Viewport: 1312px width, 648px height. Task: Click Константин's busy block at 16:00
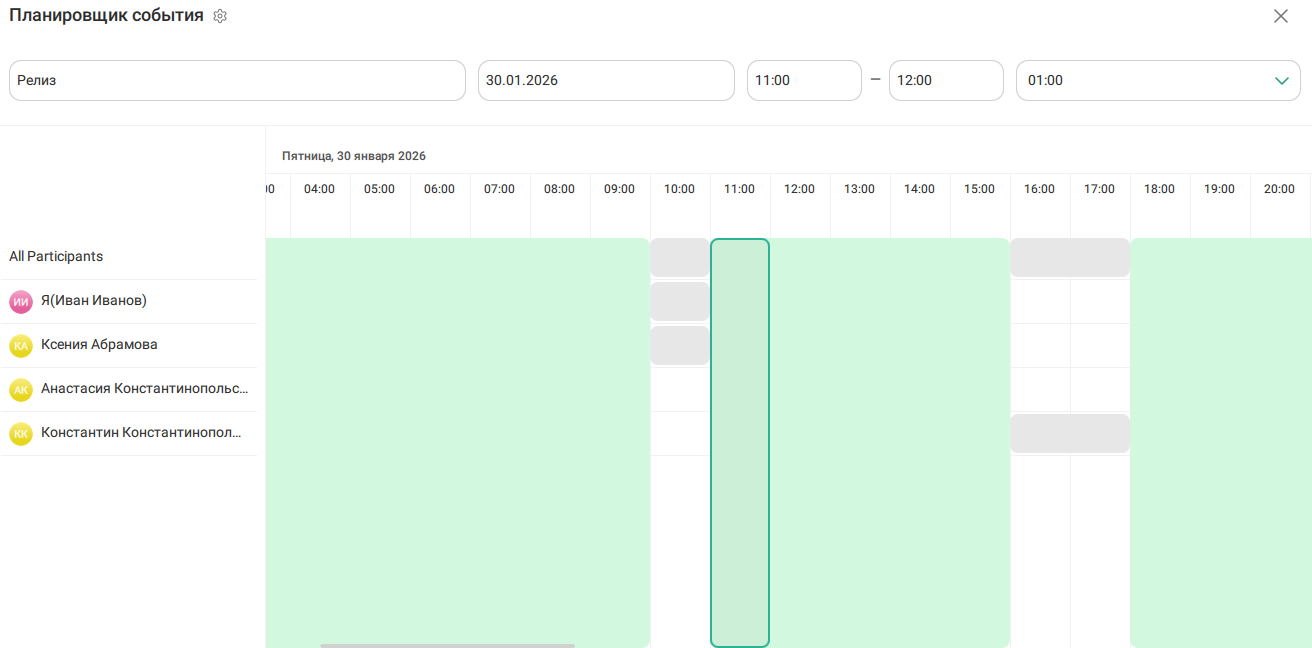click(1069, 433)
